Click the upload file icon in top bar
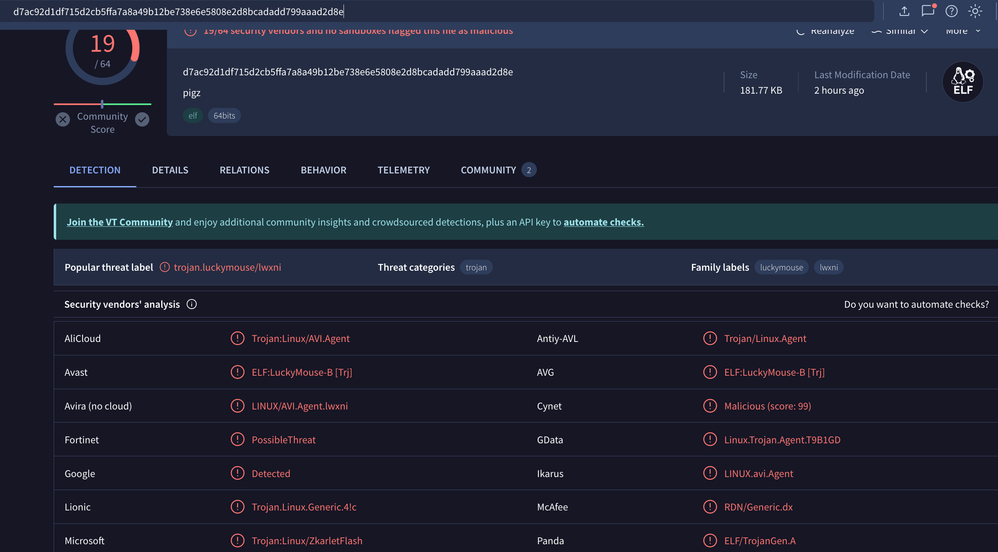This screenshot has height=552, width=998. (x=904, y=11)
